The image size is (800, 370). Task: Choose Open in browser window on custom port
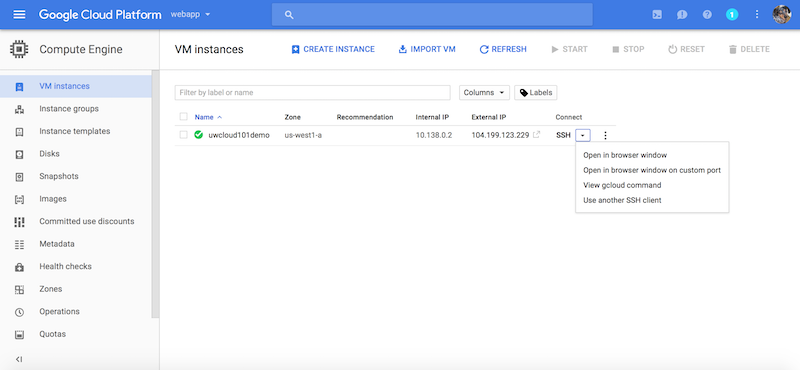click(652, 170)
